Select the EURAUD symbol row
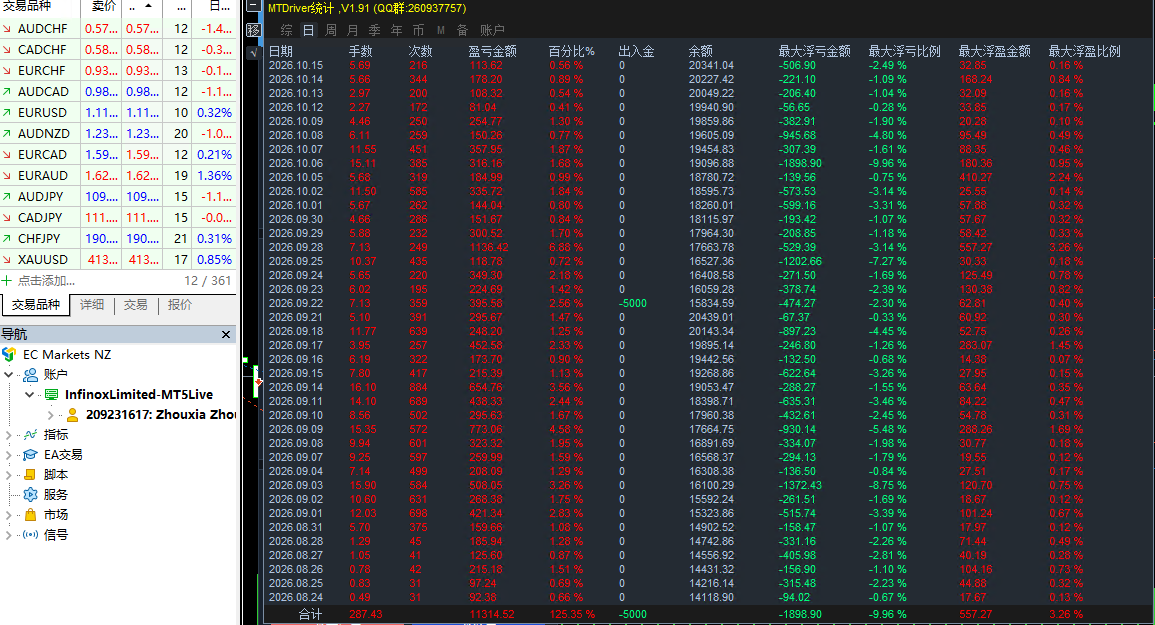 pyautogui.click(x=118, y=175)
